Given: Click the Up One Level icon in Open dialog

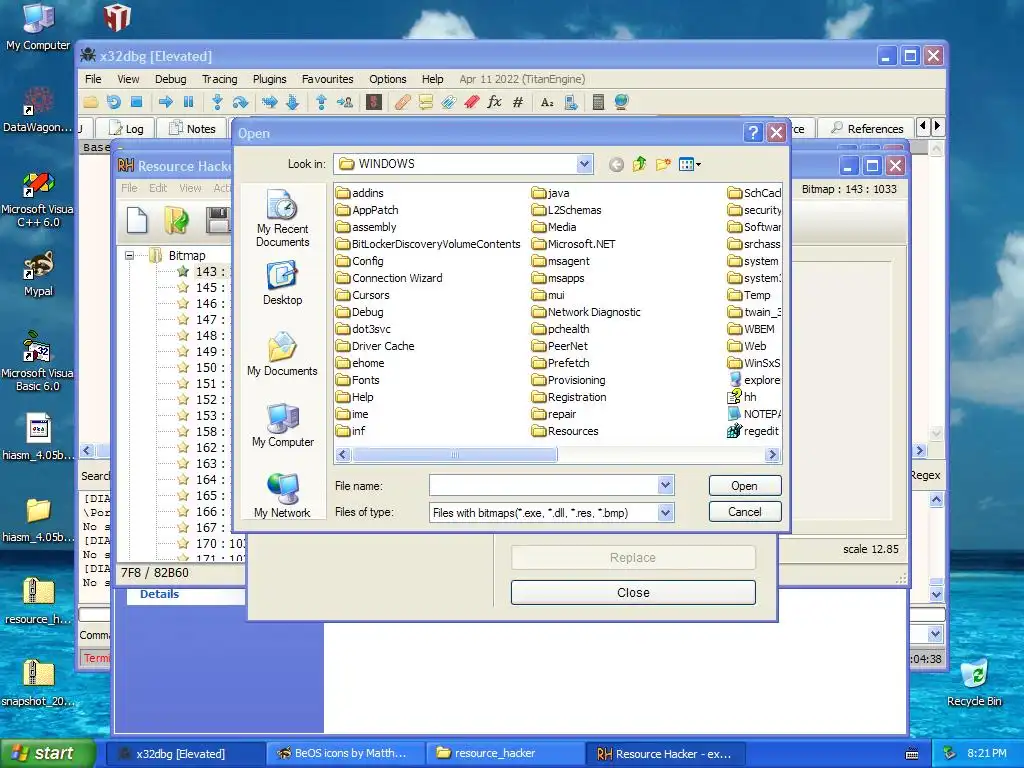Looking at the screenshot, I should pyautogui.click(x=639, y=164).
